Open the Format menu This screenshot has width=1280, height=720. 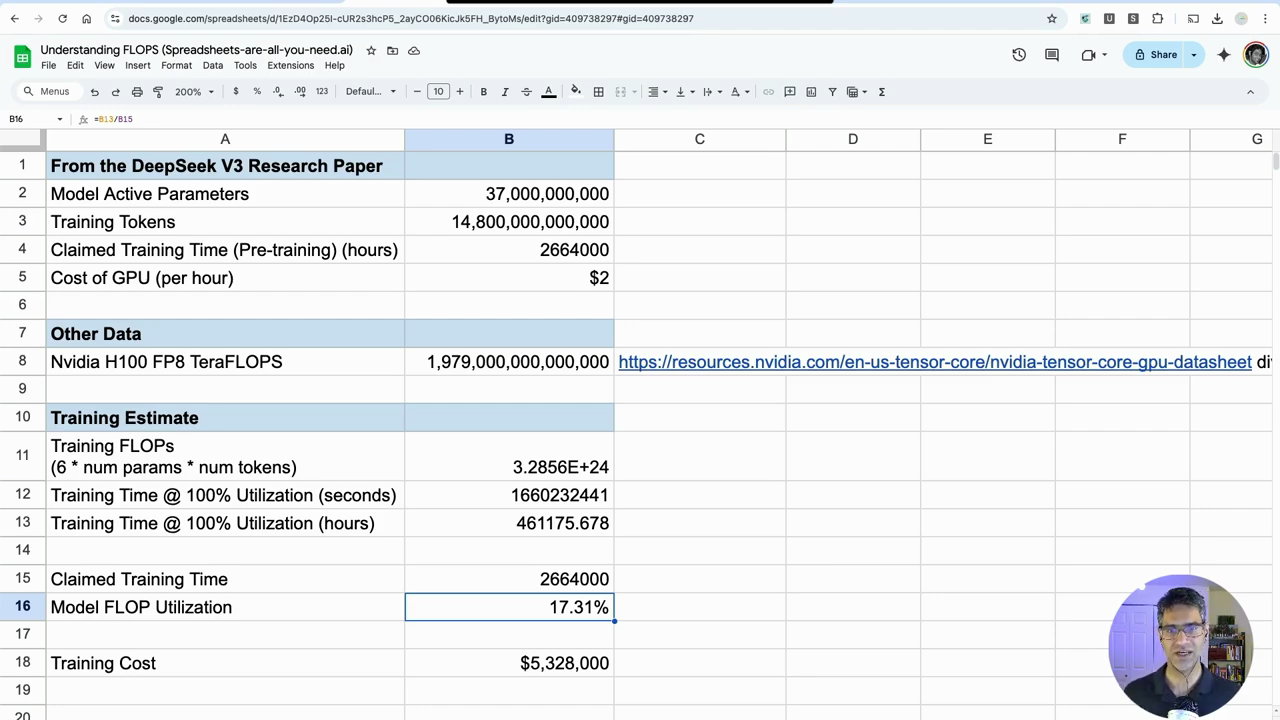176,65
